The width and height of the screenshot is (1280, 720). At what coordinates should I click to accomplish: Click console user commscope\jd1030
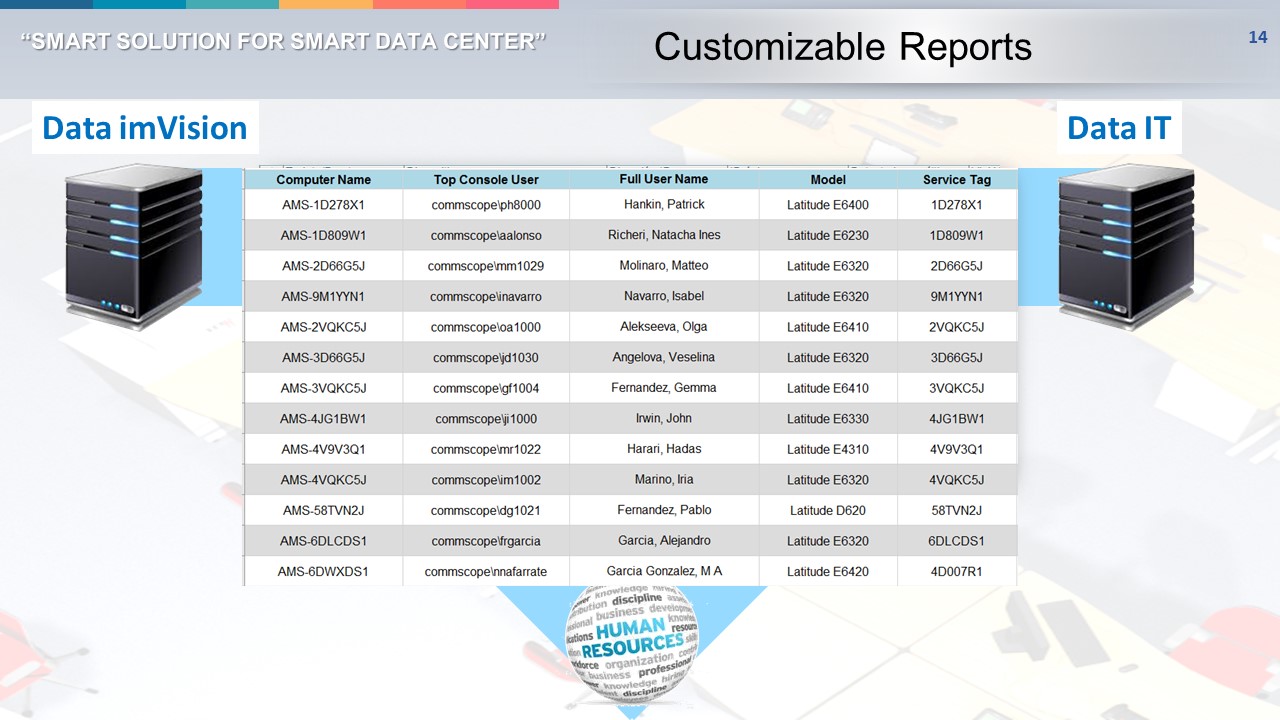[486, 358]
